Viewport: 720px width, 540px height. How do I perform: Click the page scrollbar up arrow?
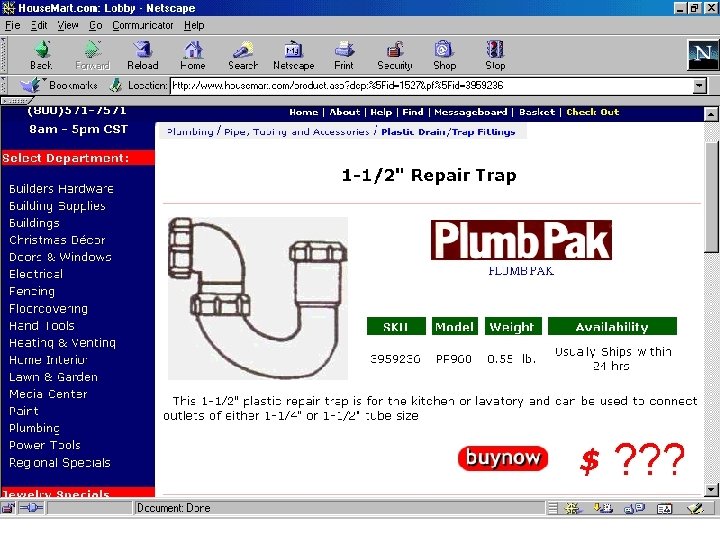pos(711,114)
